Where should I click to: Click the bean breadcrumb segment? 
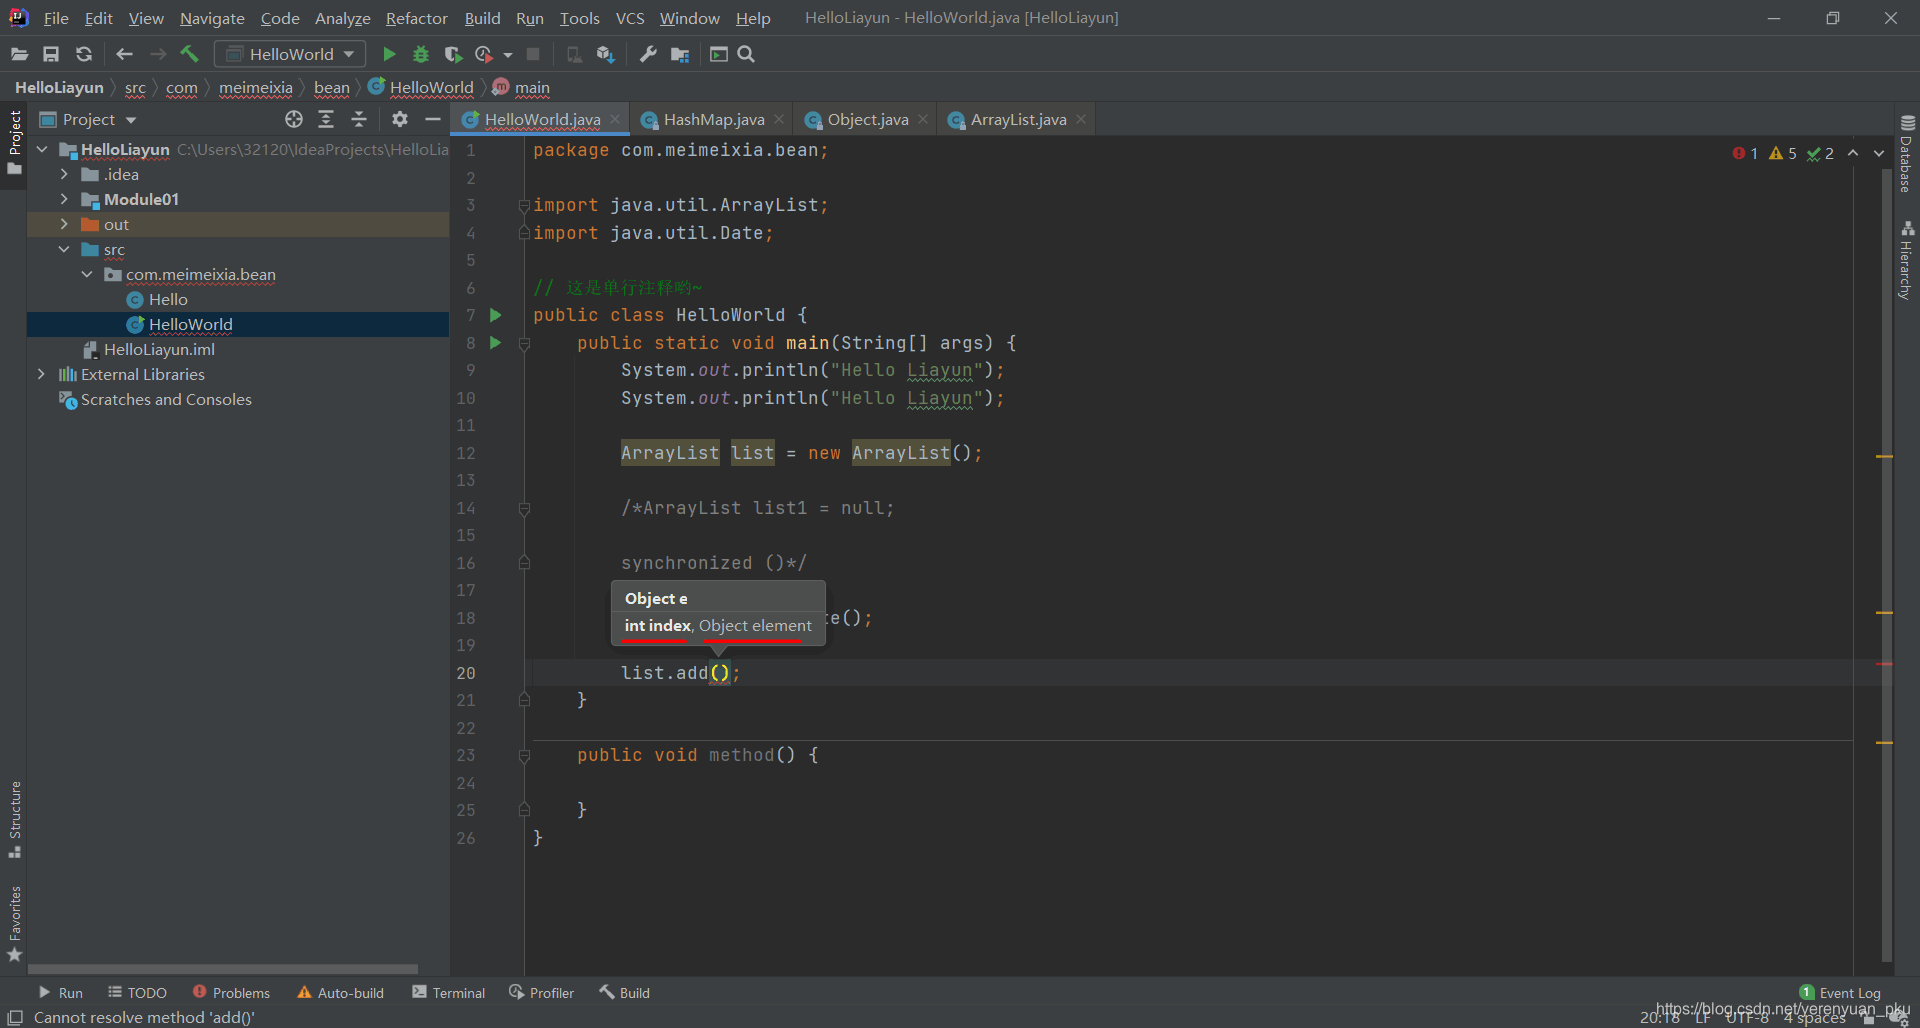(332, 87)
